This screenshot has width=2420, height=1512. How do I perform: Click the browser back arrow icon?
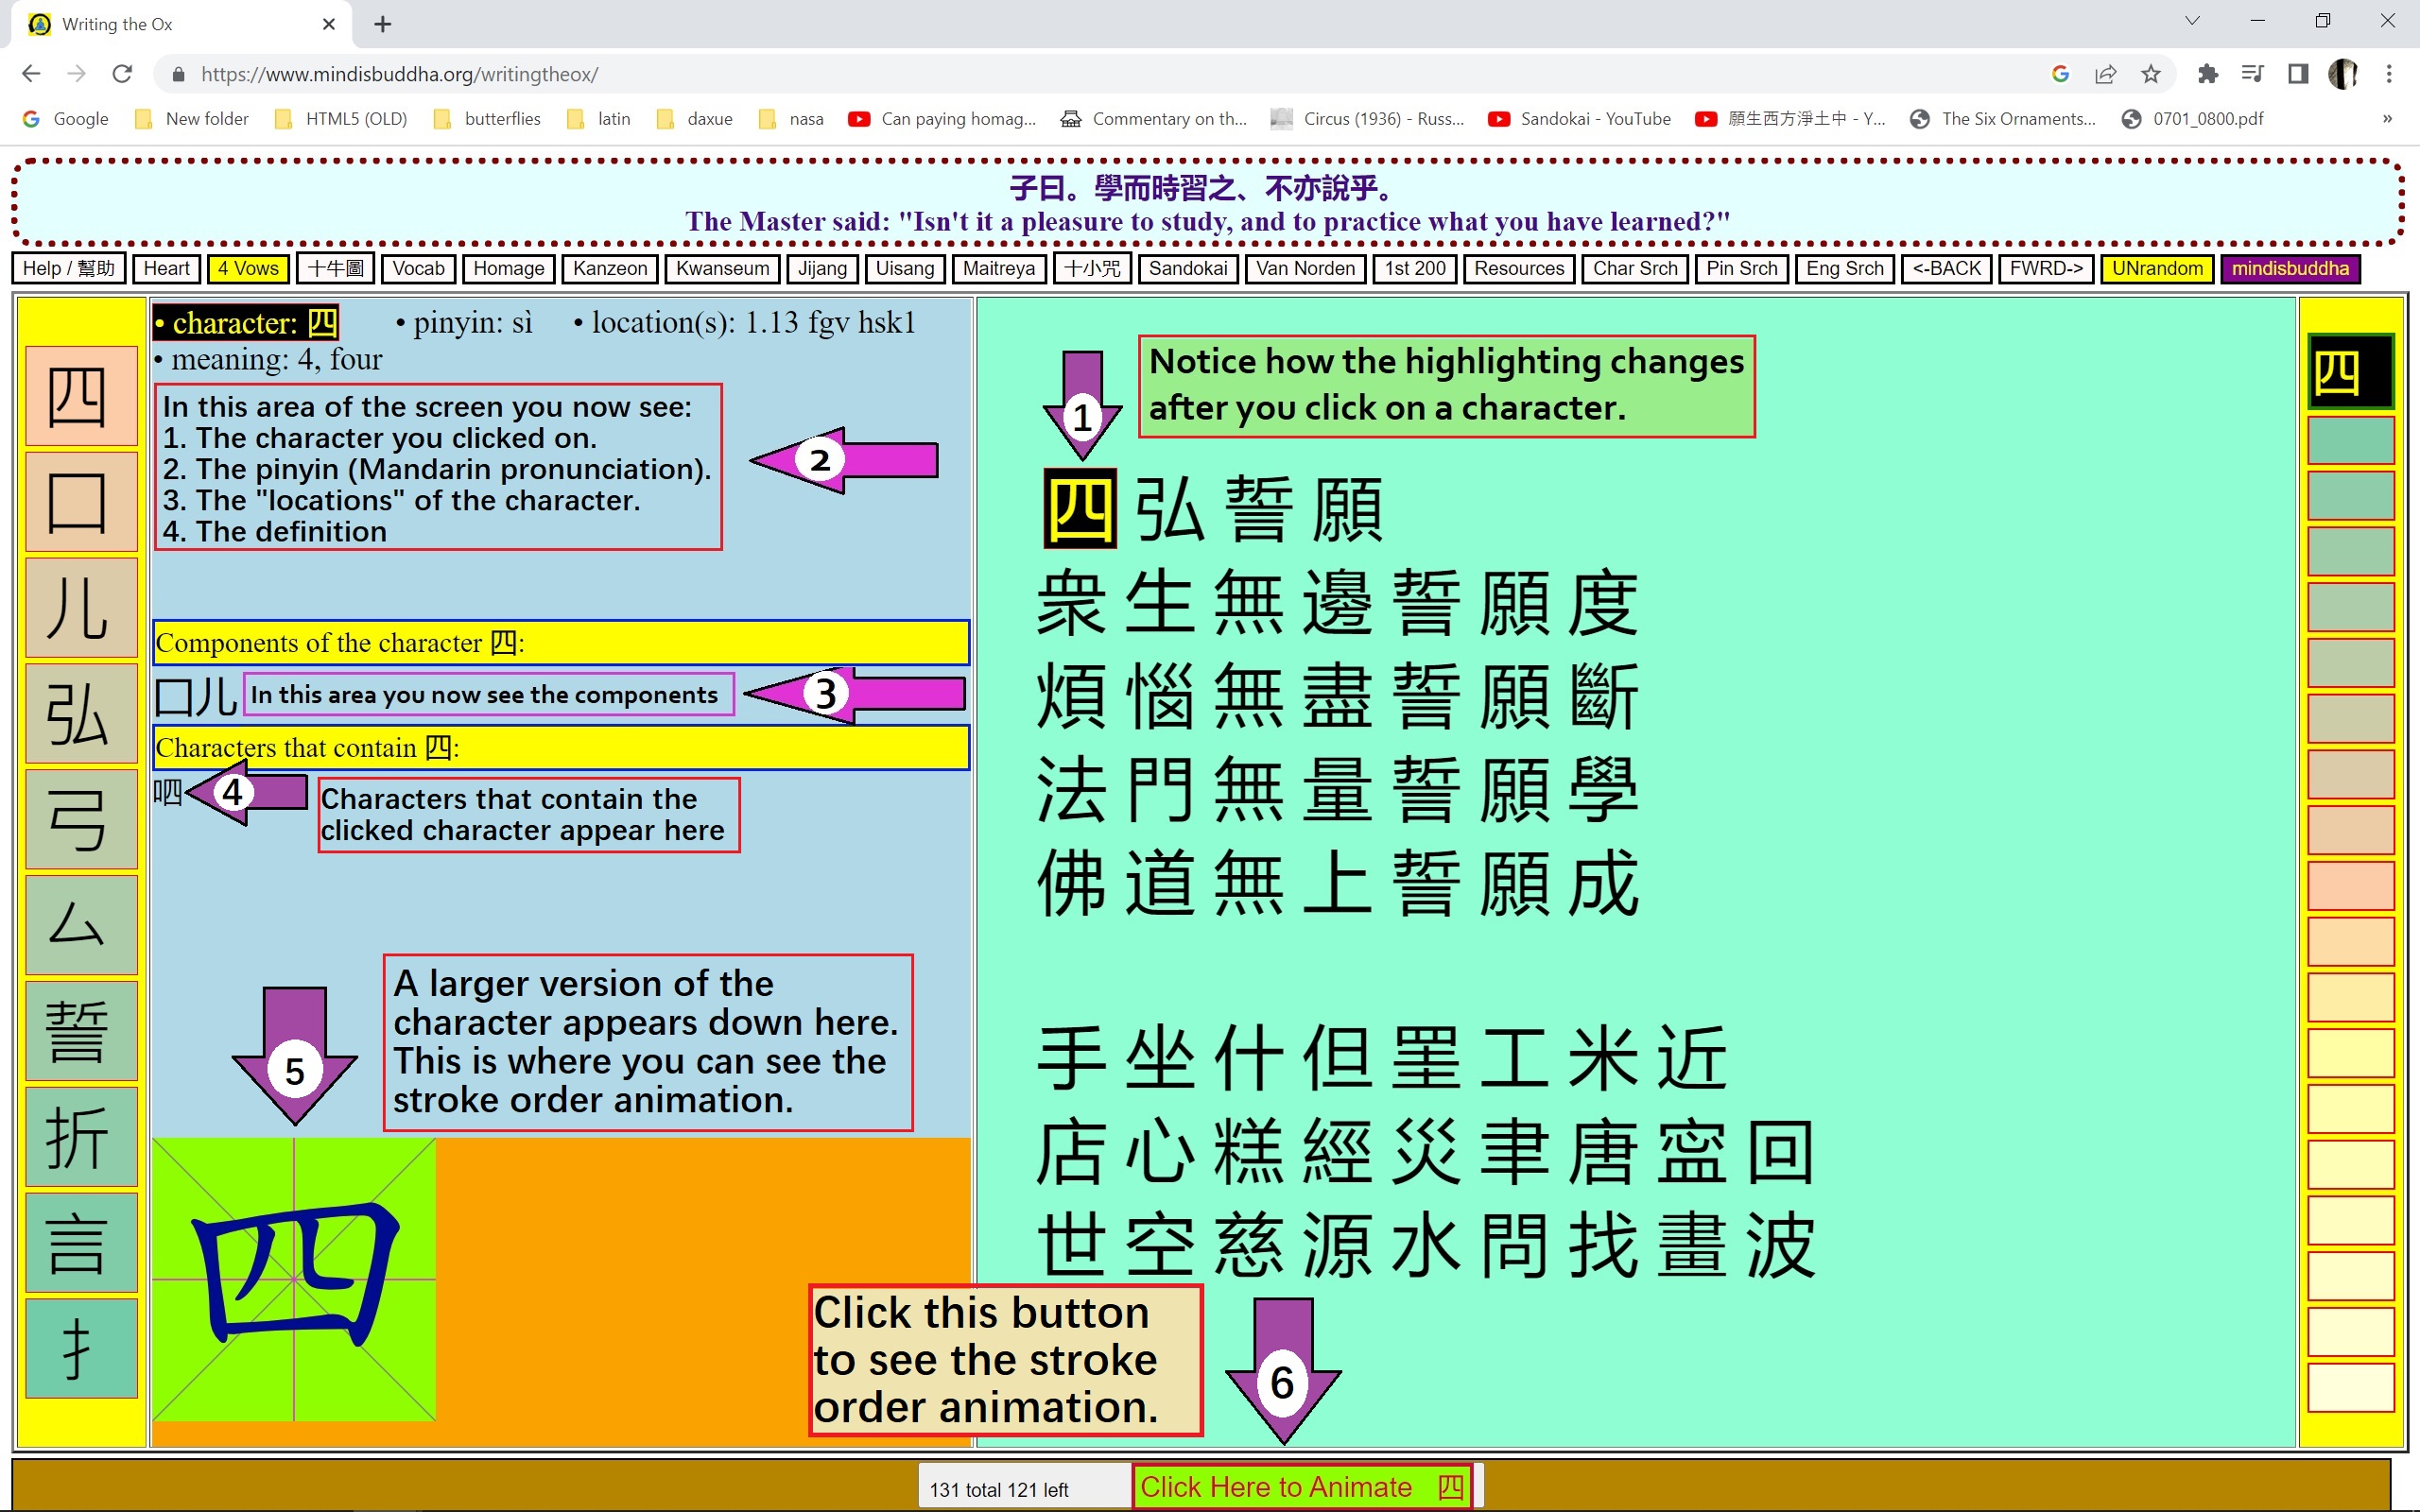31,74
